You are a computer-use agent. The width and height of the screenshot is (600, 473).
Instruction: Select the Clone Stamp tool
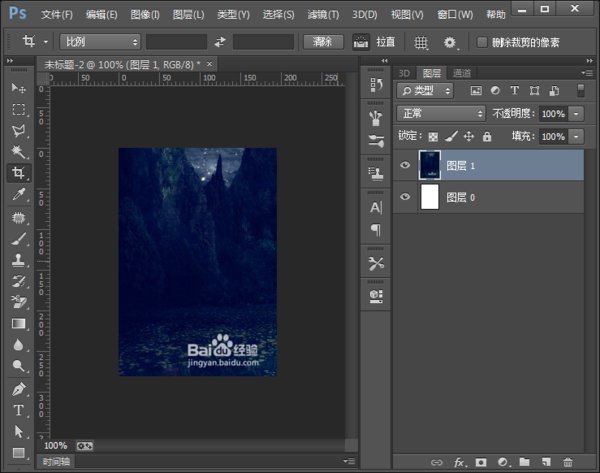click(18, 260)
